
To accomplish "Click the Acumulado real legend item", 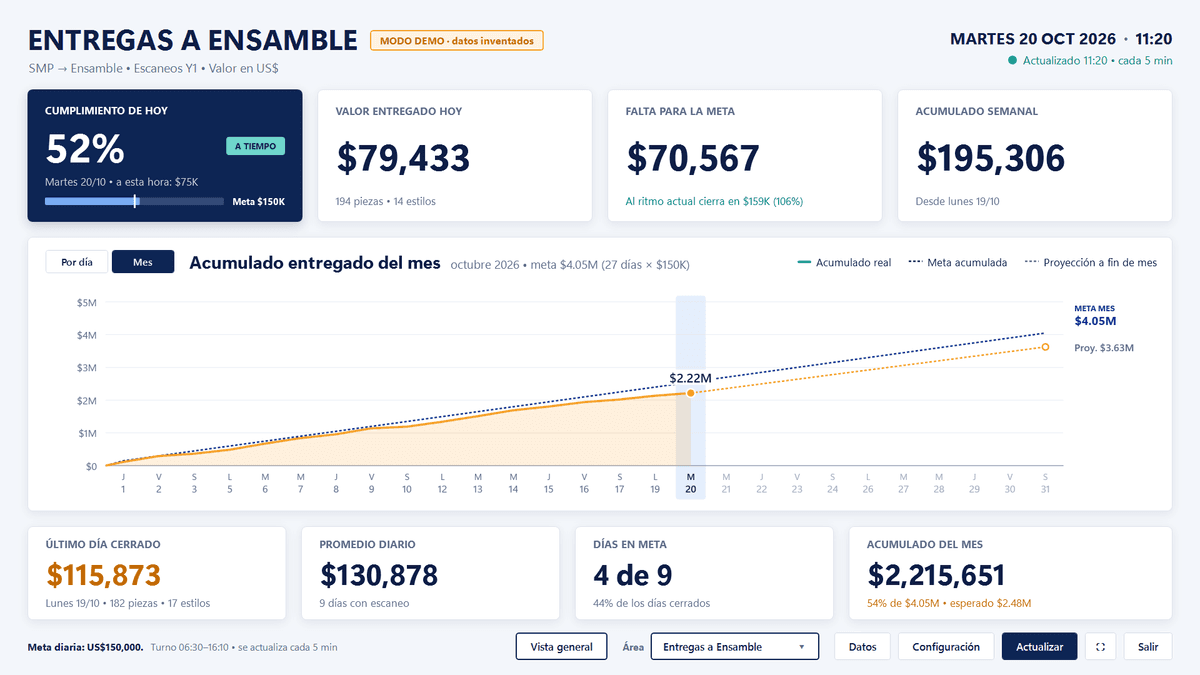I will (x=844, y=263).
